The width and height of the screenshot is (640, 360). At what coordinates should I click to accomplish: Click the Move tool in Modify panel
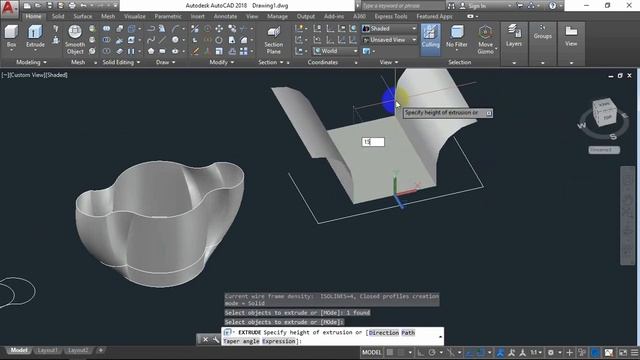coord(219,29)
